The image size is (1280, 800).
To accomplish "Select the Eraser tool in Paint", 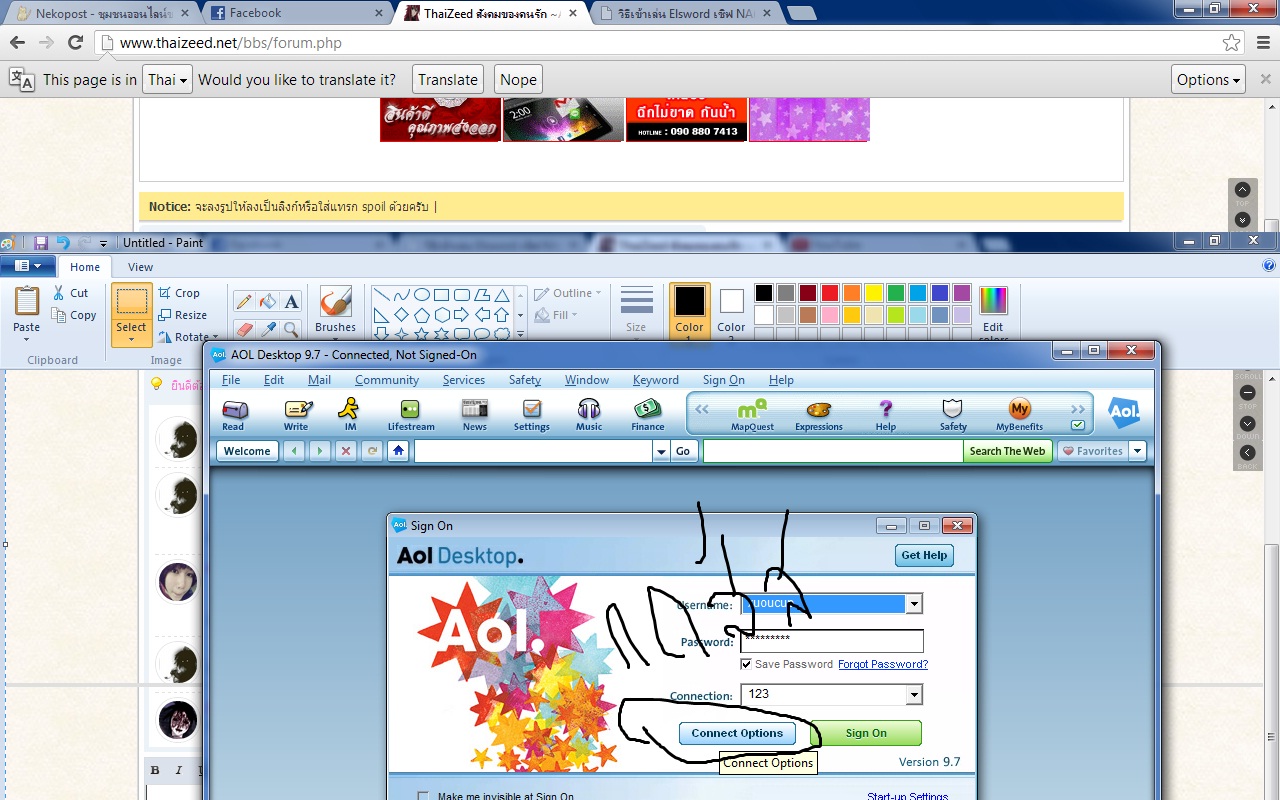I will pos(244,328).
